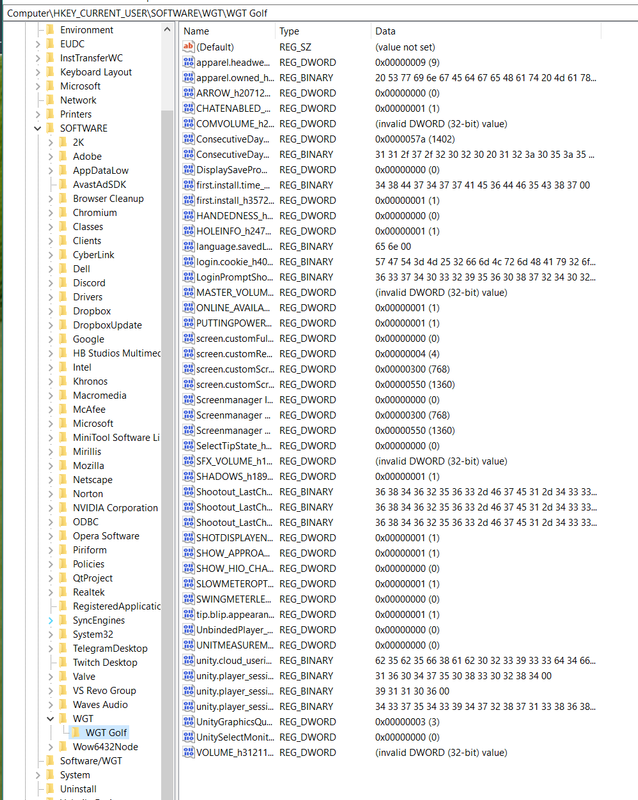Image resolution: width=638 pixels, height=800 pixels.
Task: Click data cell 0x00000003 (3)
Action: coord(407,722)
